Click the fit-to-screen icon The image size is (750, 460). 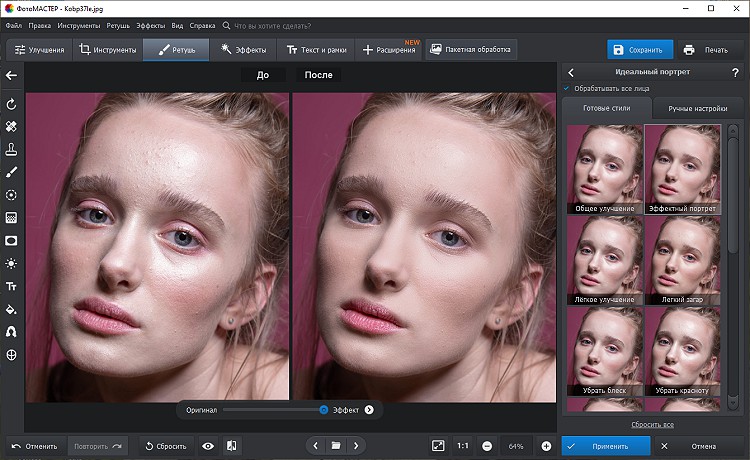pos(437,445)
